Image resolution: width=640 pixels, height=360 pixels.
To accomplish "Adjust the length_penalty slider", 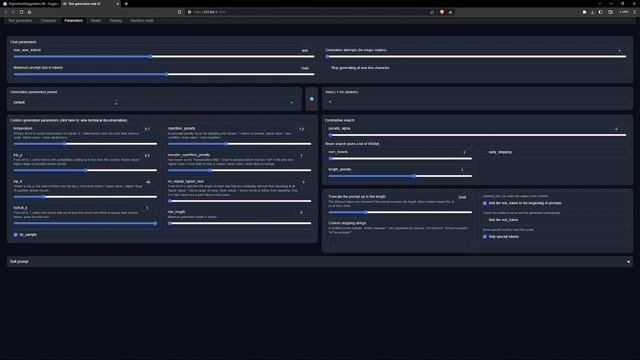I will pyautogui.click(x=400, y=176).
